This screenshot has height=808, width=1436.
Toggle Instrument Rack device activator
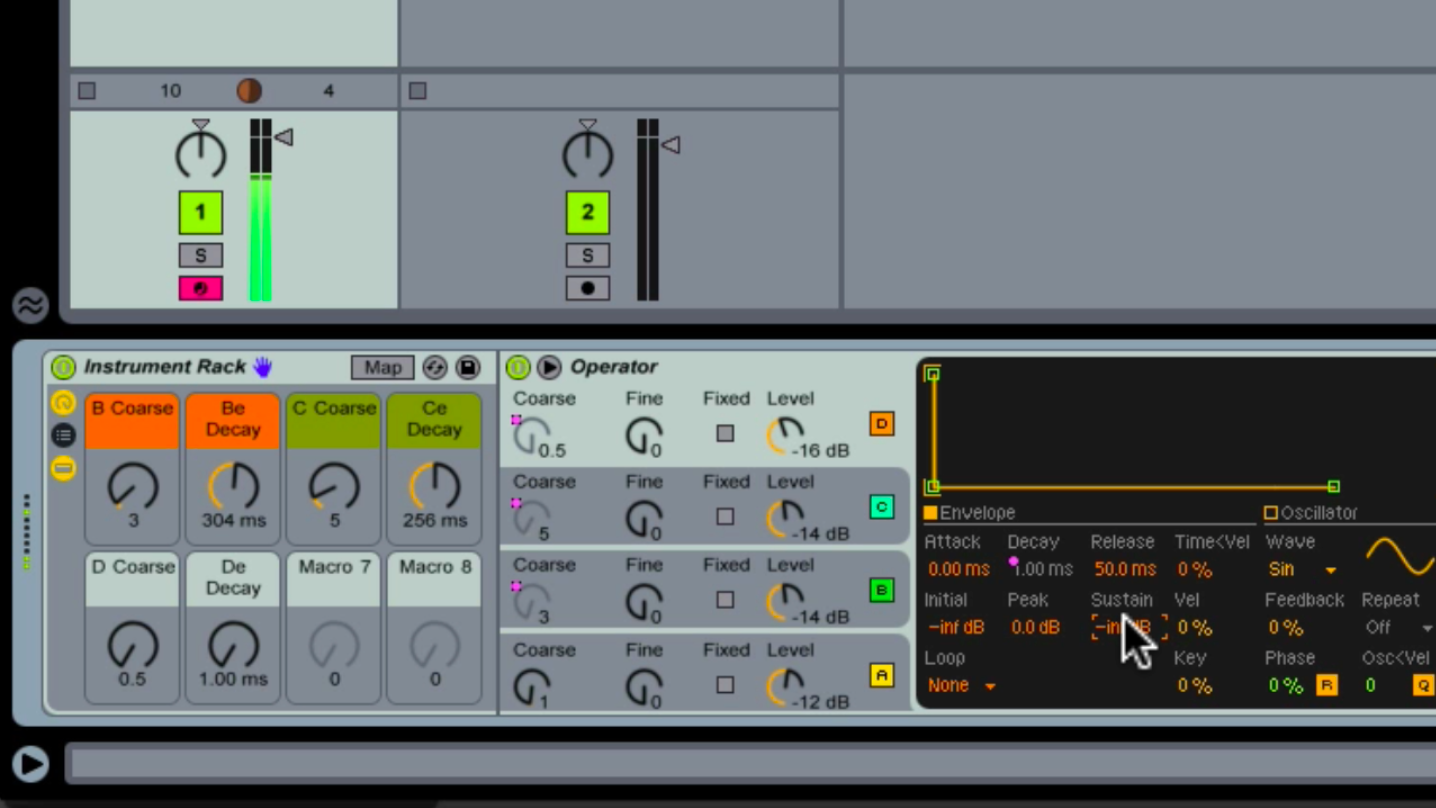click(x=63, y=368)
